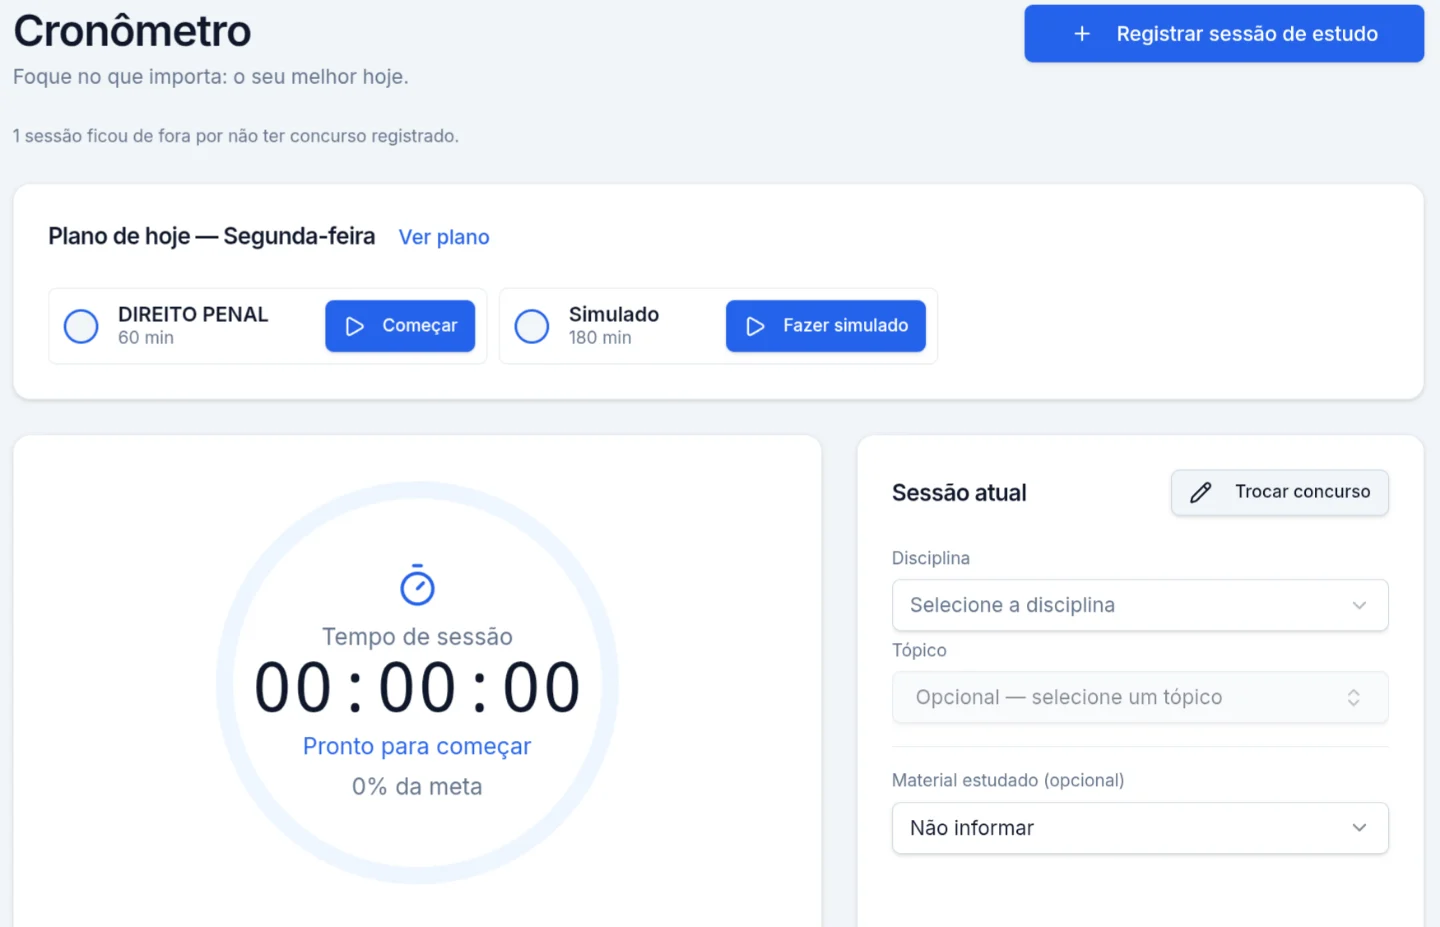
Task: Click the 60 min duration text
Action: coord(146,338)
